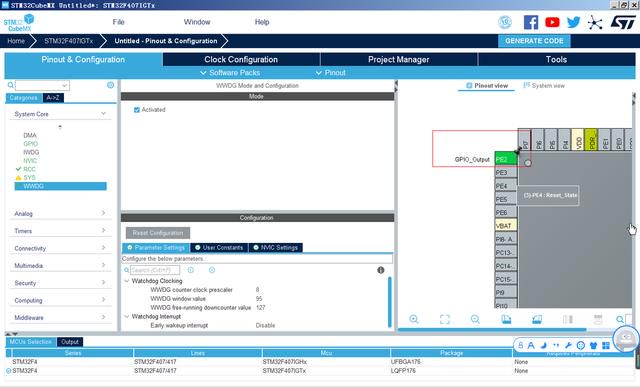This screenshot has height=388, width=640.
Task: Open the Software Packs dropdown
Action: (230, 73)
